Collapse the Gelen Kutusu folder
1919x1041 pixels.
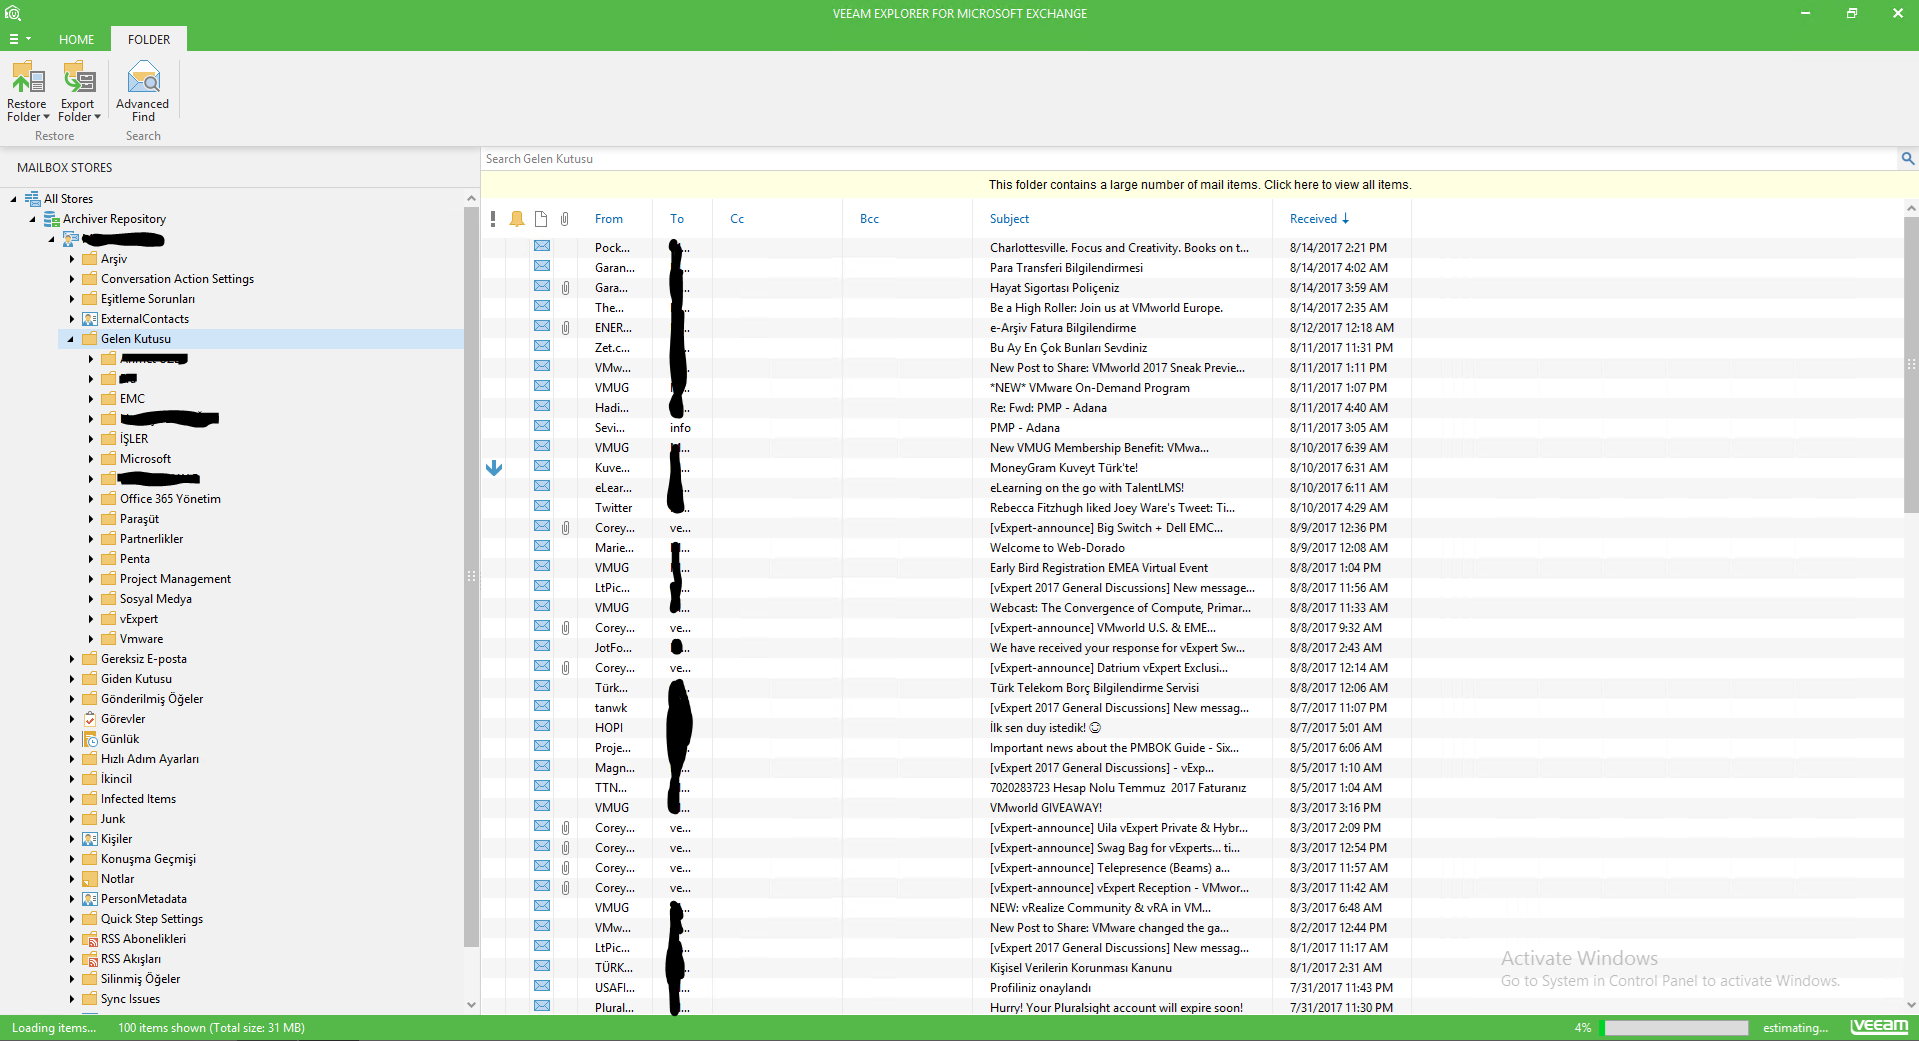[71, 339]
